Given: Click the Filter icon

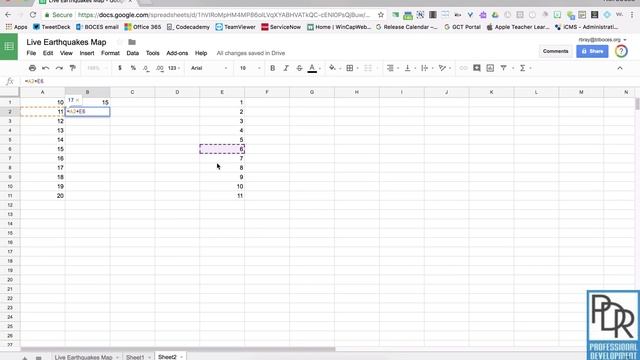Looking at the screenshot, I should [504, 68].
